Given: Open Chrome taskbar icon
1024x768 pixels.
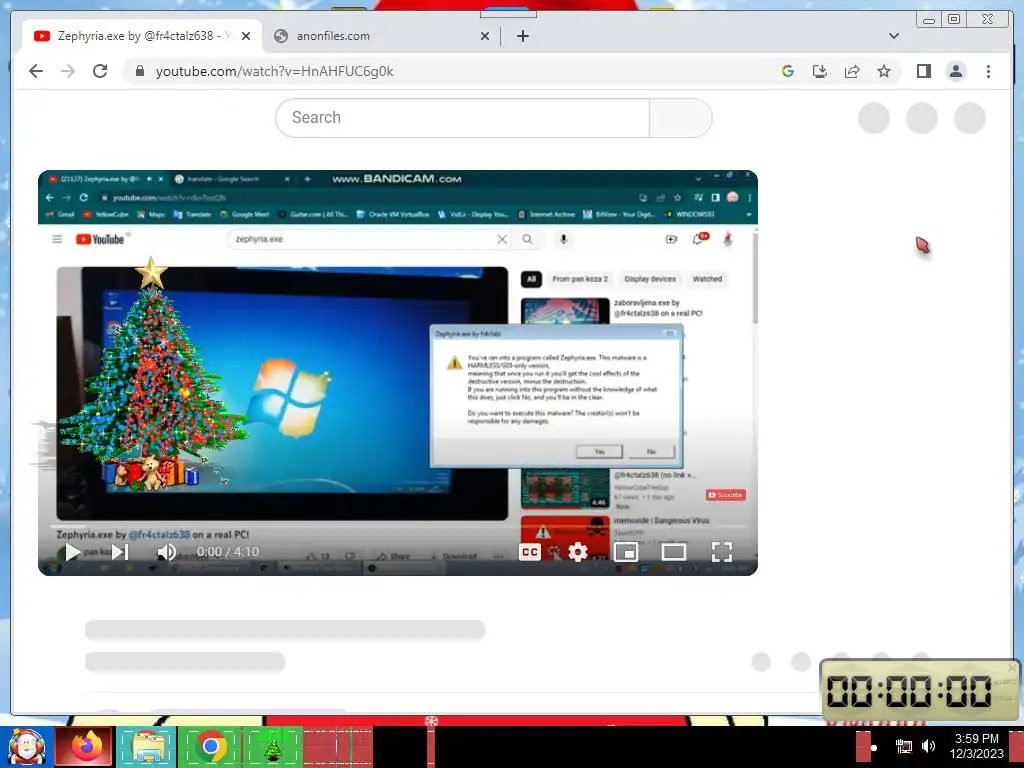Looking at the screenshot, I should (x=210, y=746).
